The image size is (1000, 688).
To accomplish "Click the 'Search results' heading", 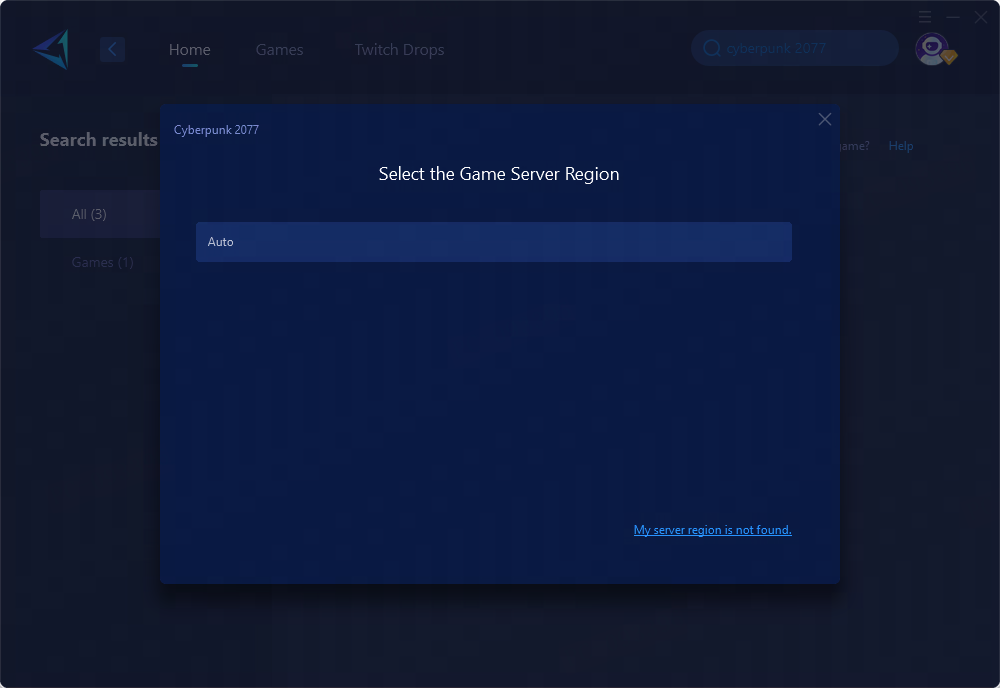I will coord(98,140).
